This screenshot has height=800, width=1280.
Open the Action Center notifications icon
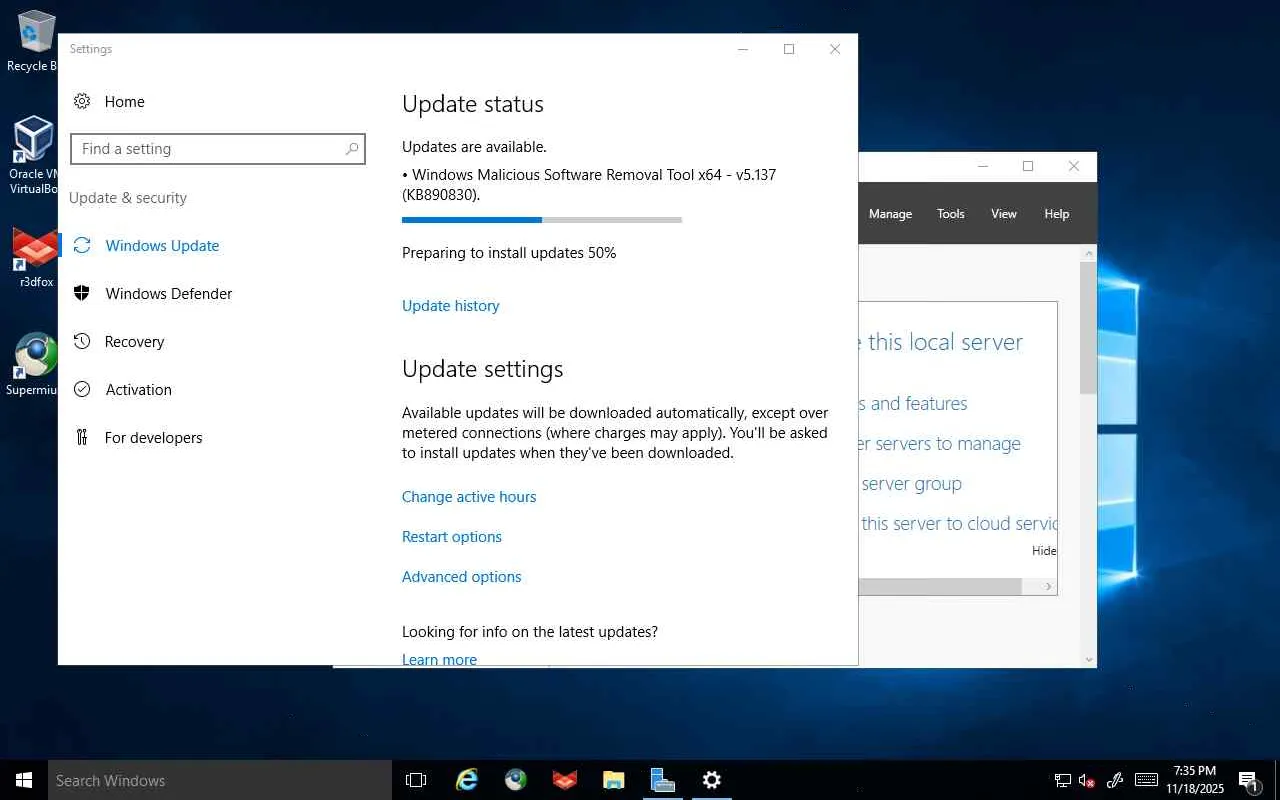[x=1248, y=781]
